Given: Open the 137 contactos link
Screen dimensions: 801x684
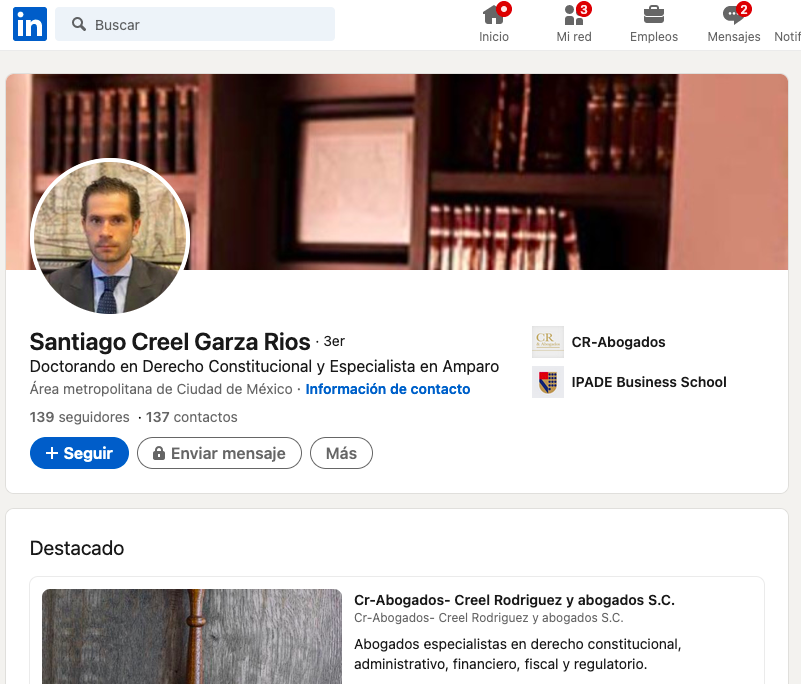Looking at the screenshot, I should pyautogui.click(x=192, y=417).
